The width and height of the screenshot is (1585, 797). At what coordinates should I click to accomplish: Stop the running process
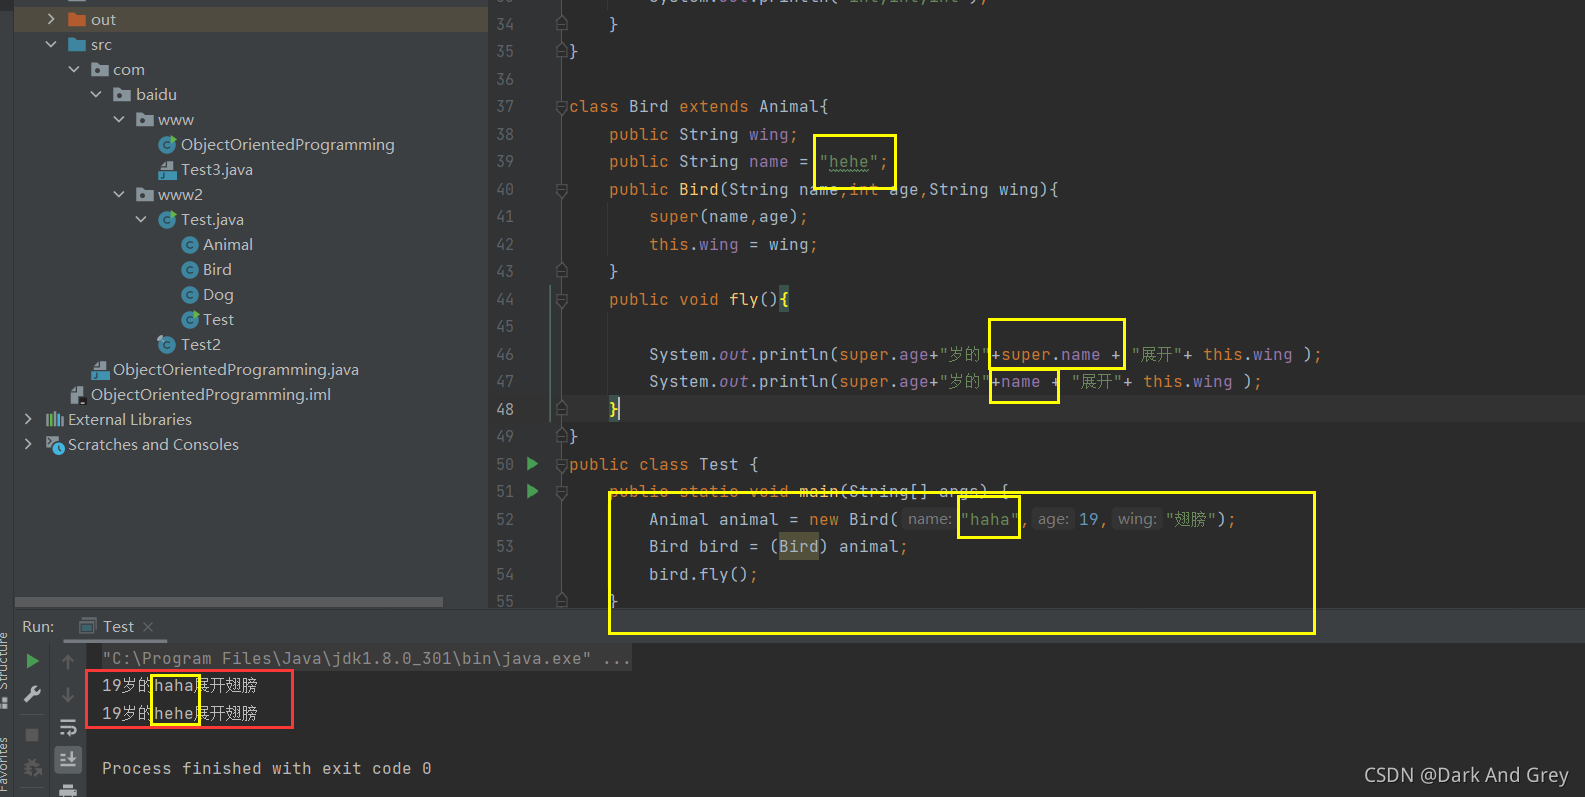tap(32, 735)
